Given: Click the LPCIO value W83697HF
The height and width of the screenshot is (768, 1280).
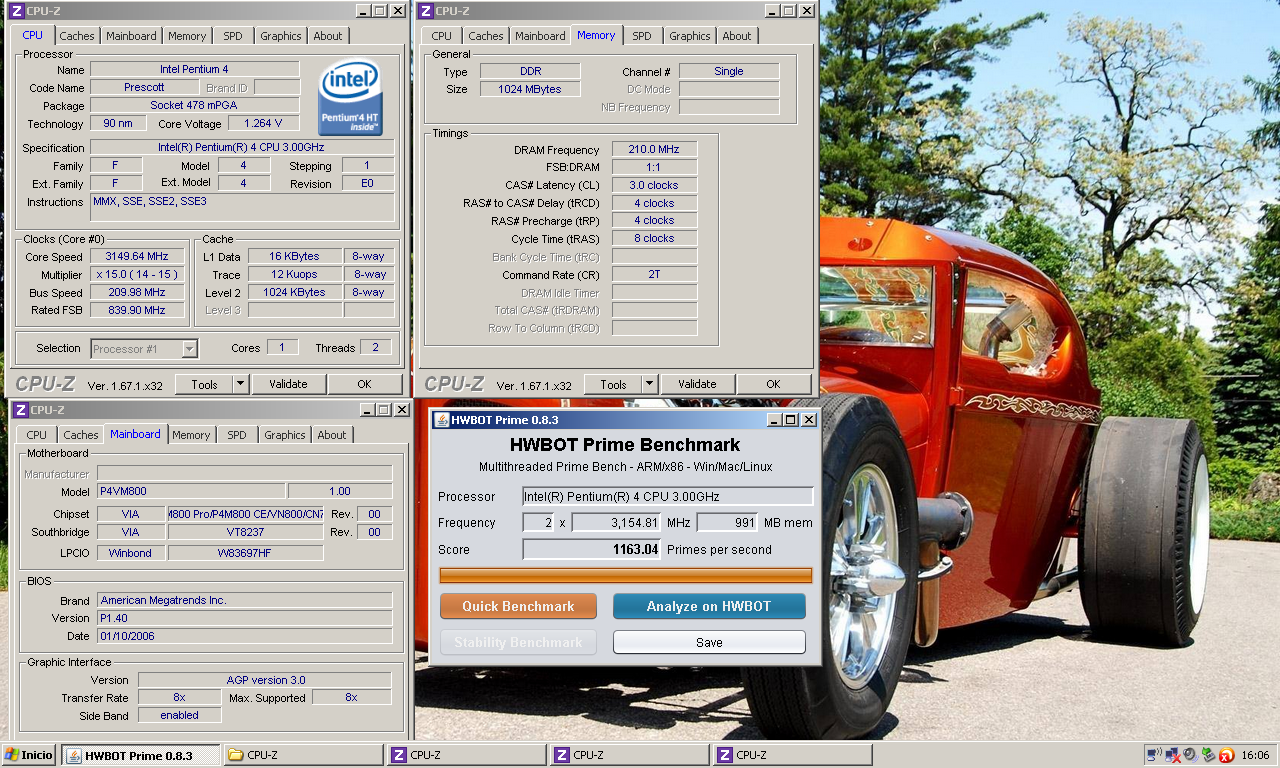Looking at the screenshot, I should [x=245, y=552].
